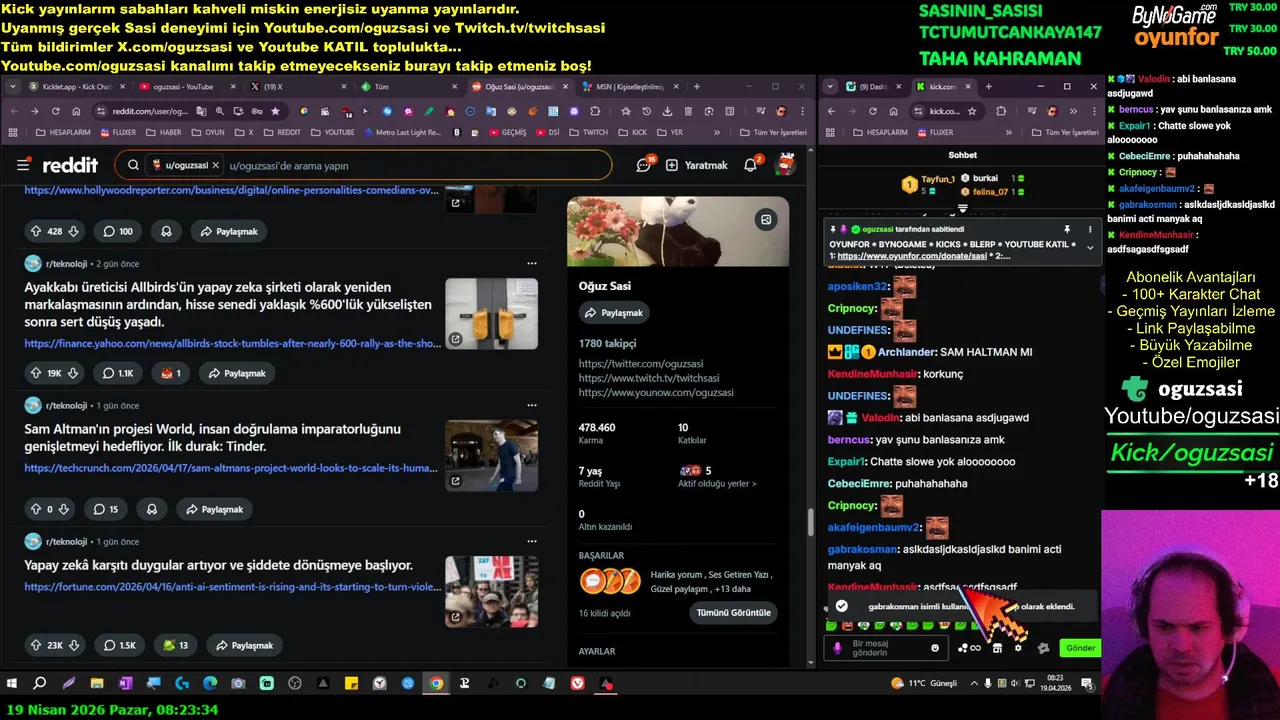Give an award on the Sam Altman post
Image resolution: width=1280 pixels, height=720 pixels.
[x=152, y=509]
